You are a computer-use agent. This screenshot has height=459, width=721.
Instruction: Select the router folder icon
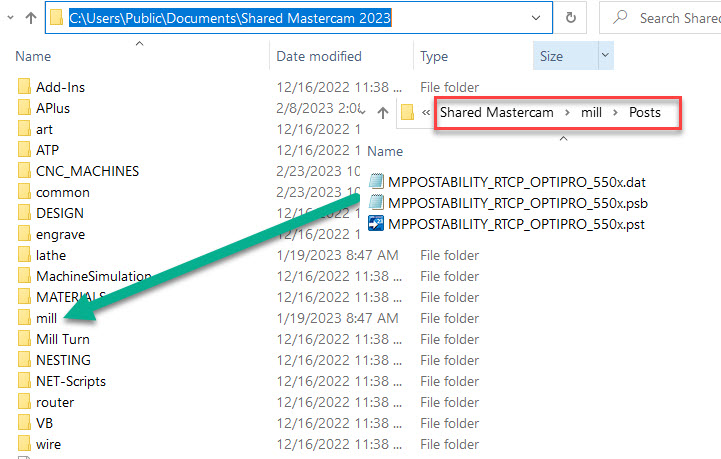point(24,402)
